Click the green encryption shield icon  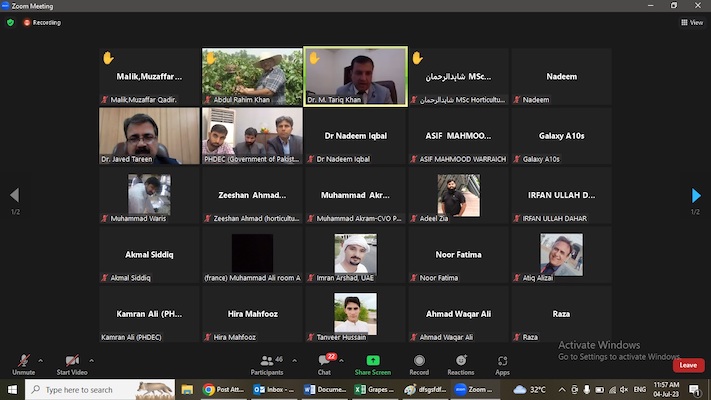tap(10, 22)
